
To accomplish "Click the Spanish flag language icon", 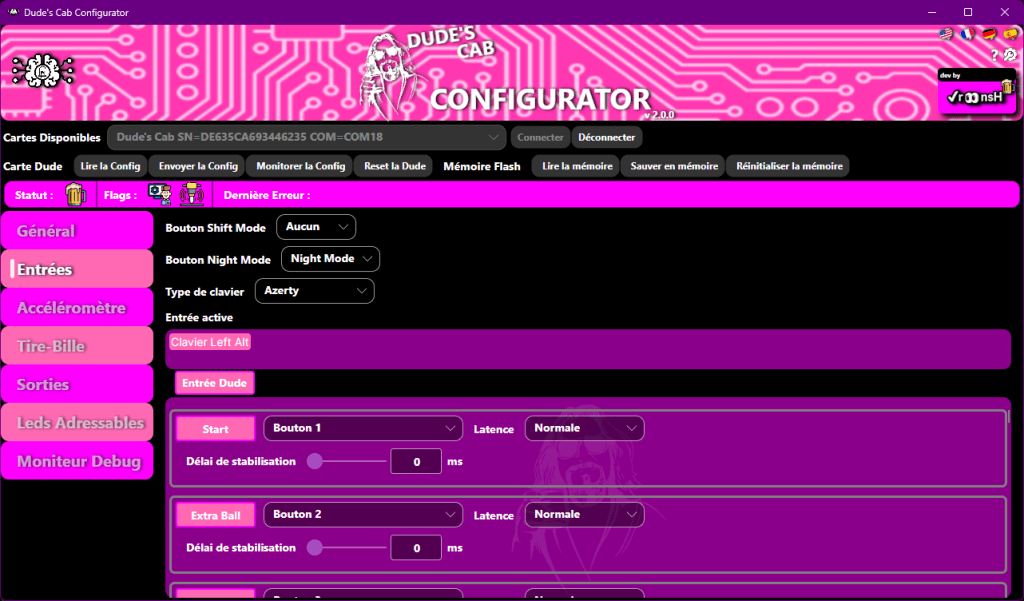I will pos(1010,34).
